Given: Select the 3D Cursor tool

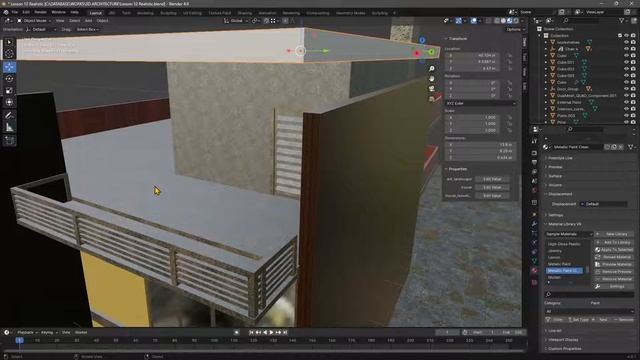Looking at the screenshot, I should coord(9,54).
